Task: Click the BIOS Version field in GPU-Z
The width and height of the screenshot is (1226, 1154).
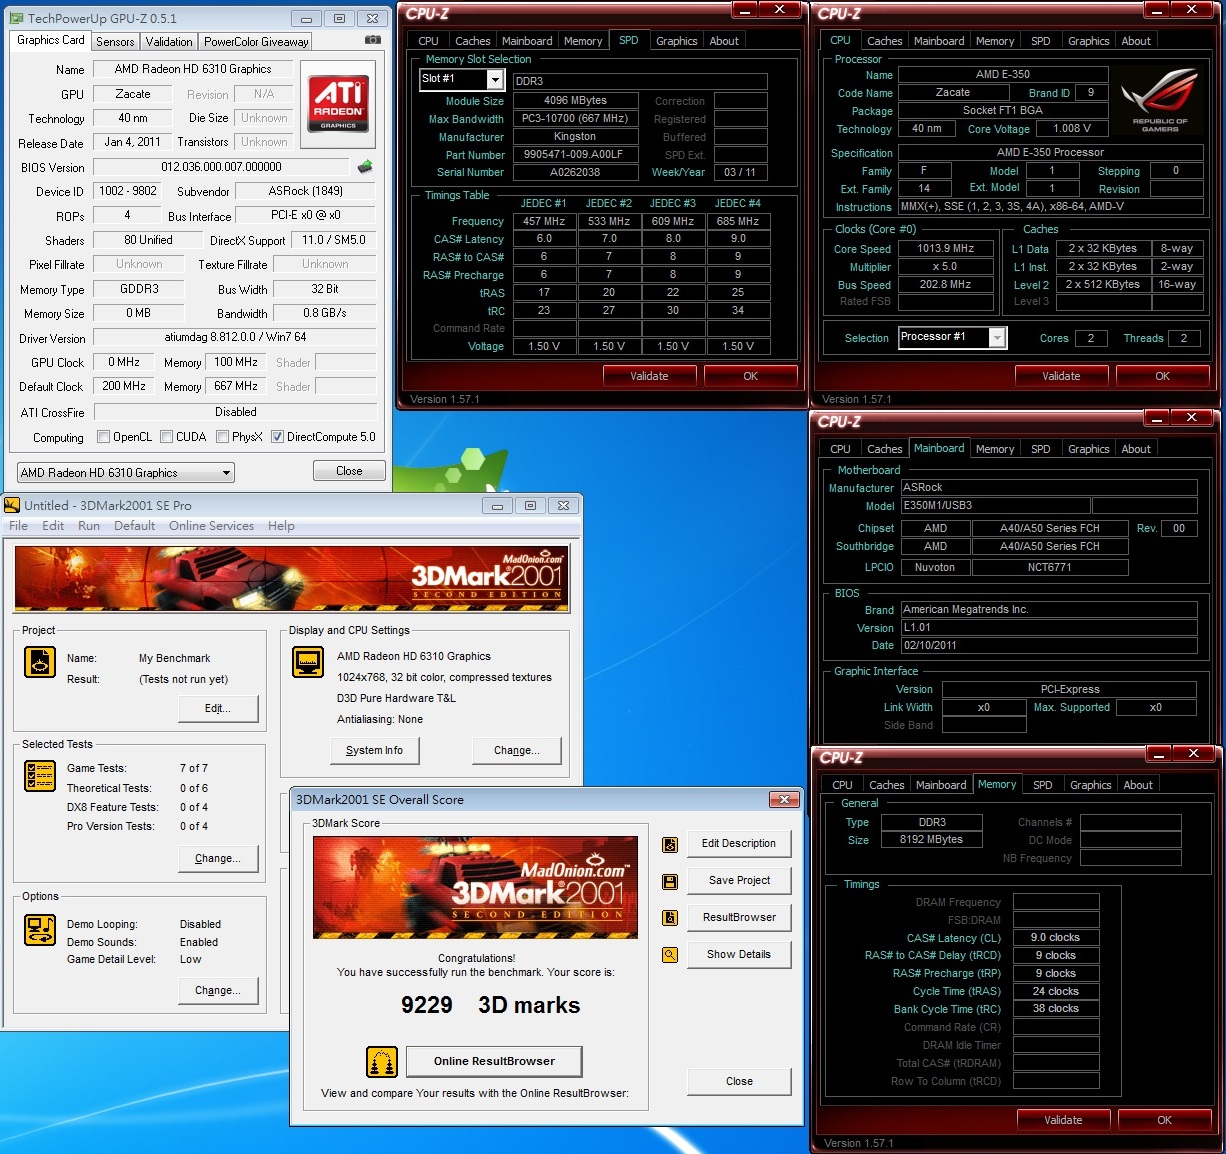Action: point(221,167)
